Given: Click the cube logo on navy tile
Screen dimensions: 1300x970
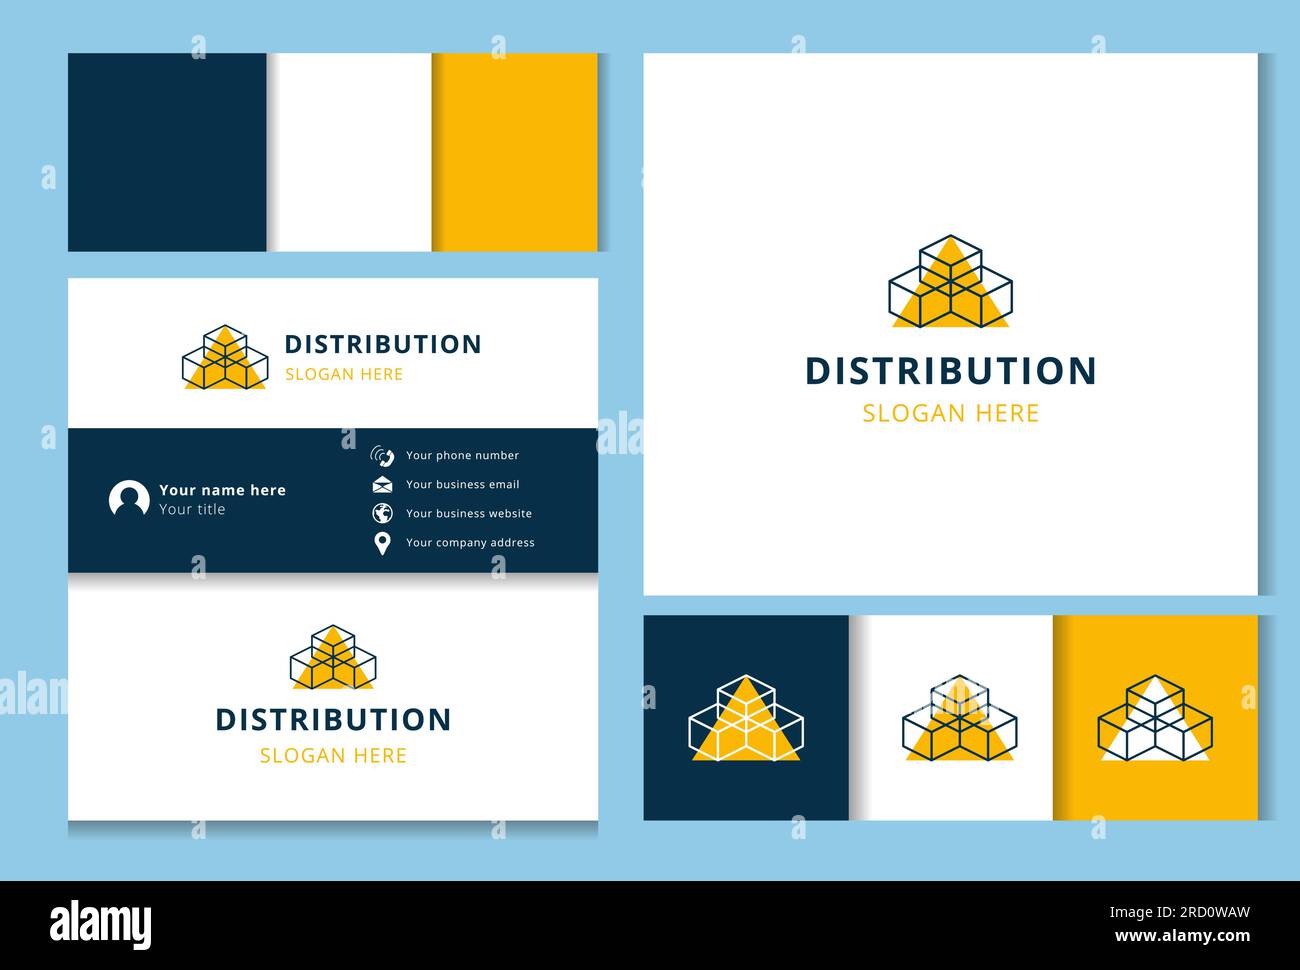Looking at the screenshot, I should pos(746,717).
